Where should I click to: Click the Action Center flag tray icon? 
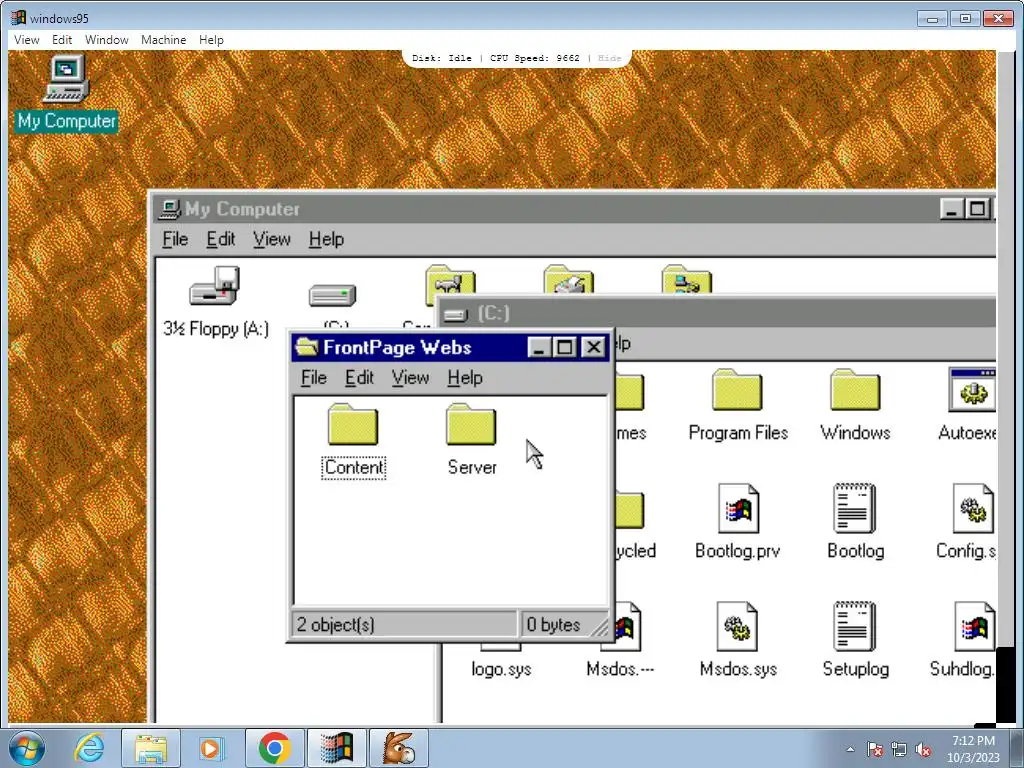(875, 750)
